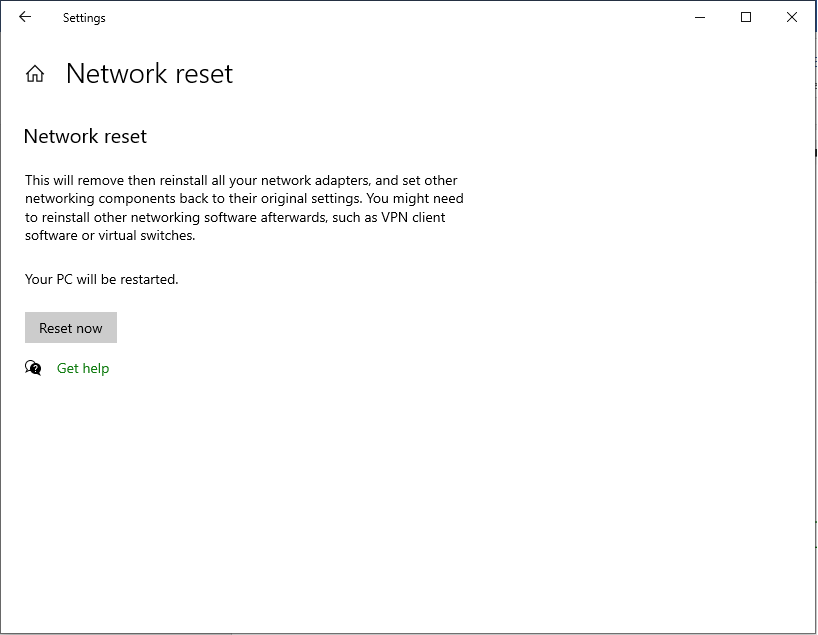Go back using the title bar arrow
This screenshot has height=635, width=818.
click(x=25, y=17)
